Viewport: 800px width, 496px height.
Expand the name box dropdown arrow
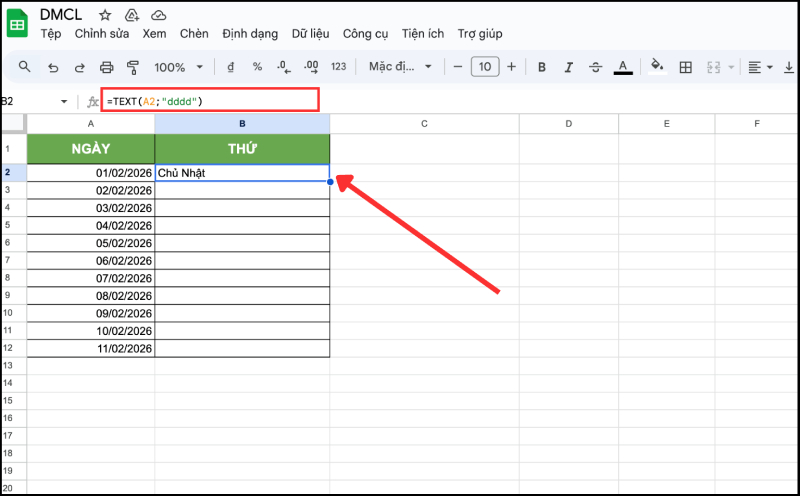pyautogui.click(x=64, y=102)
